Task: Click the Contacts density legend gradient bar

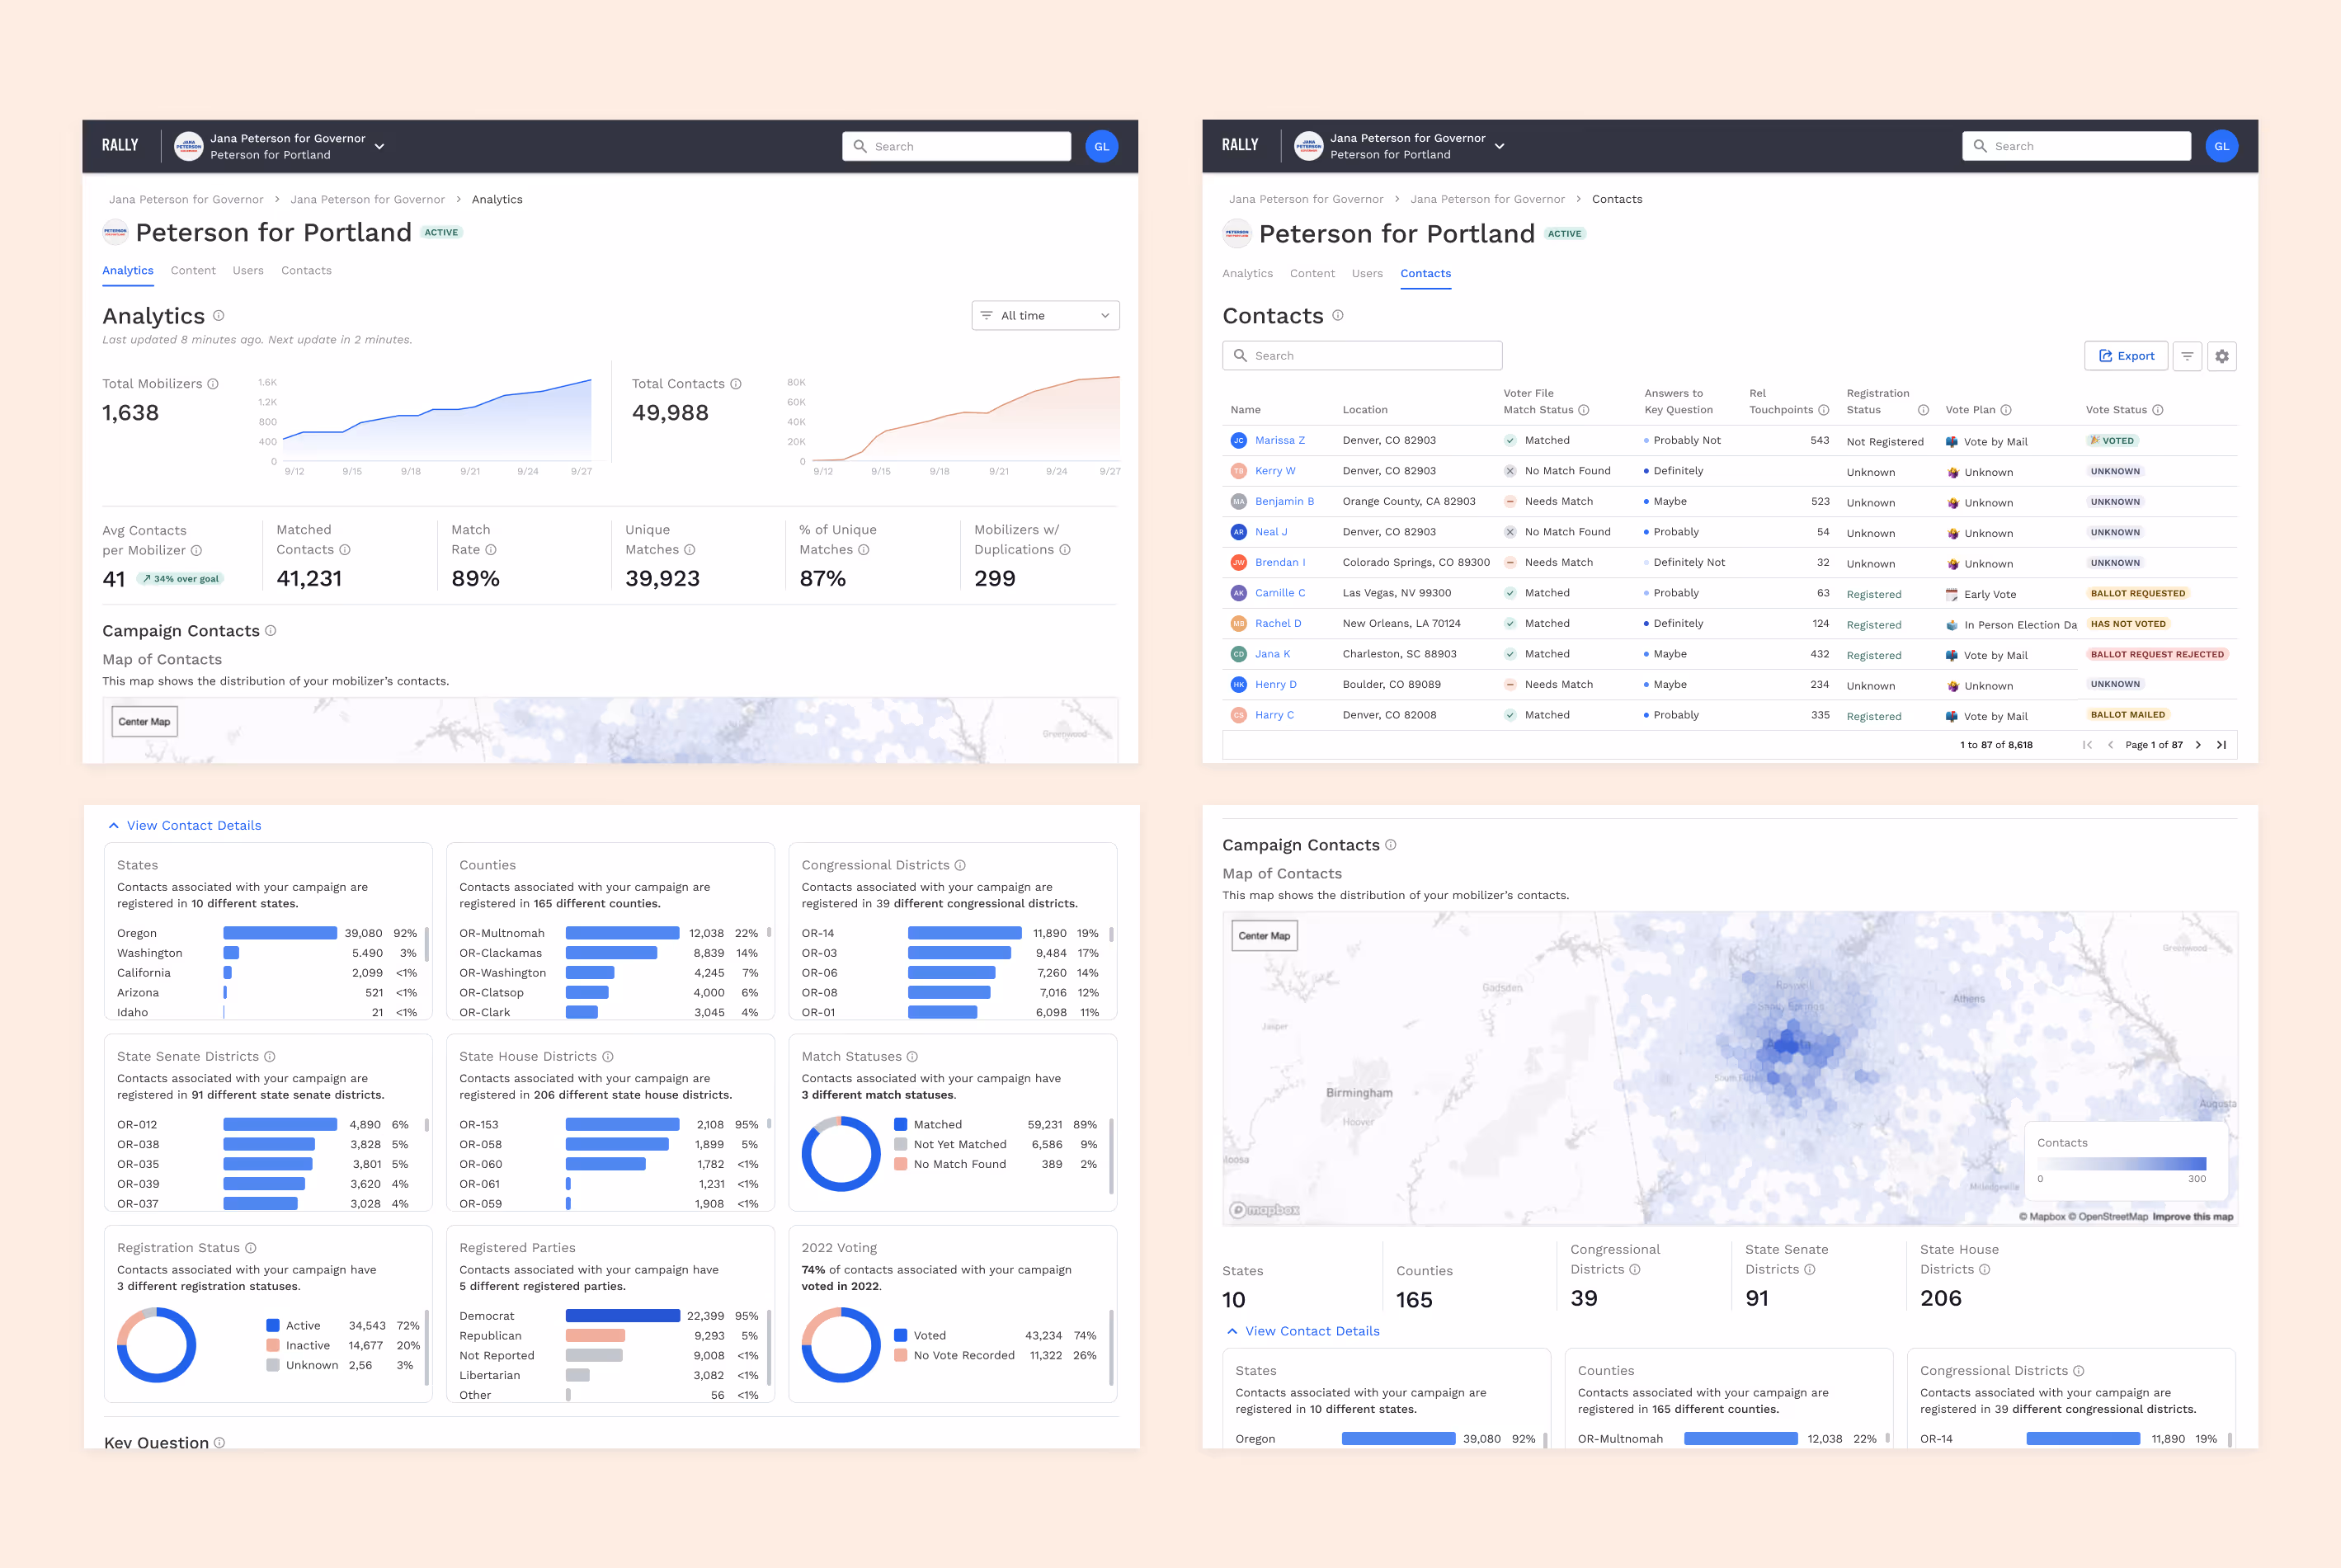Action: (2121, 1164)
